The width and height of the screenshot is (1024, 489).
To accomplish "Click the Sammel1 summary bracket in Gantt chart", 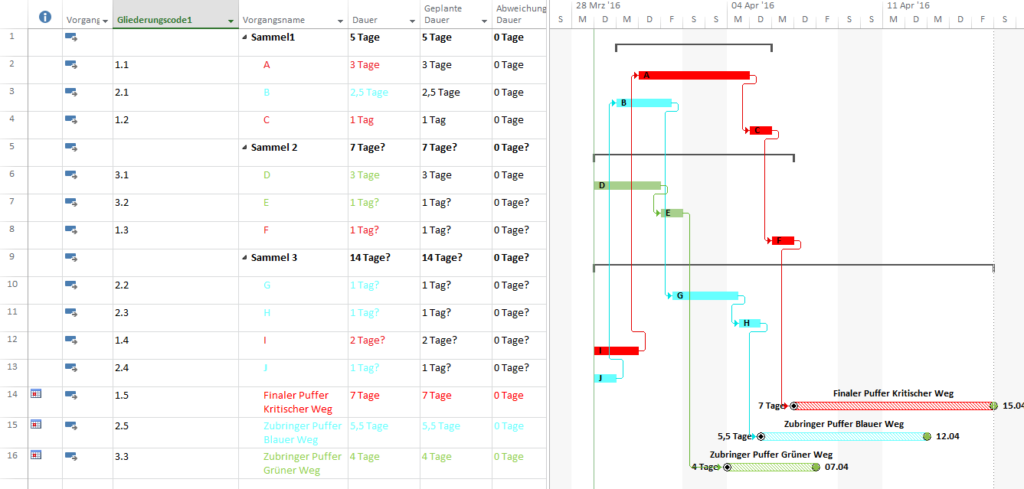I will click(694, 47).
